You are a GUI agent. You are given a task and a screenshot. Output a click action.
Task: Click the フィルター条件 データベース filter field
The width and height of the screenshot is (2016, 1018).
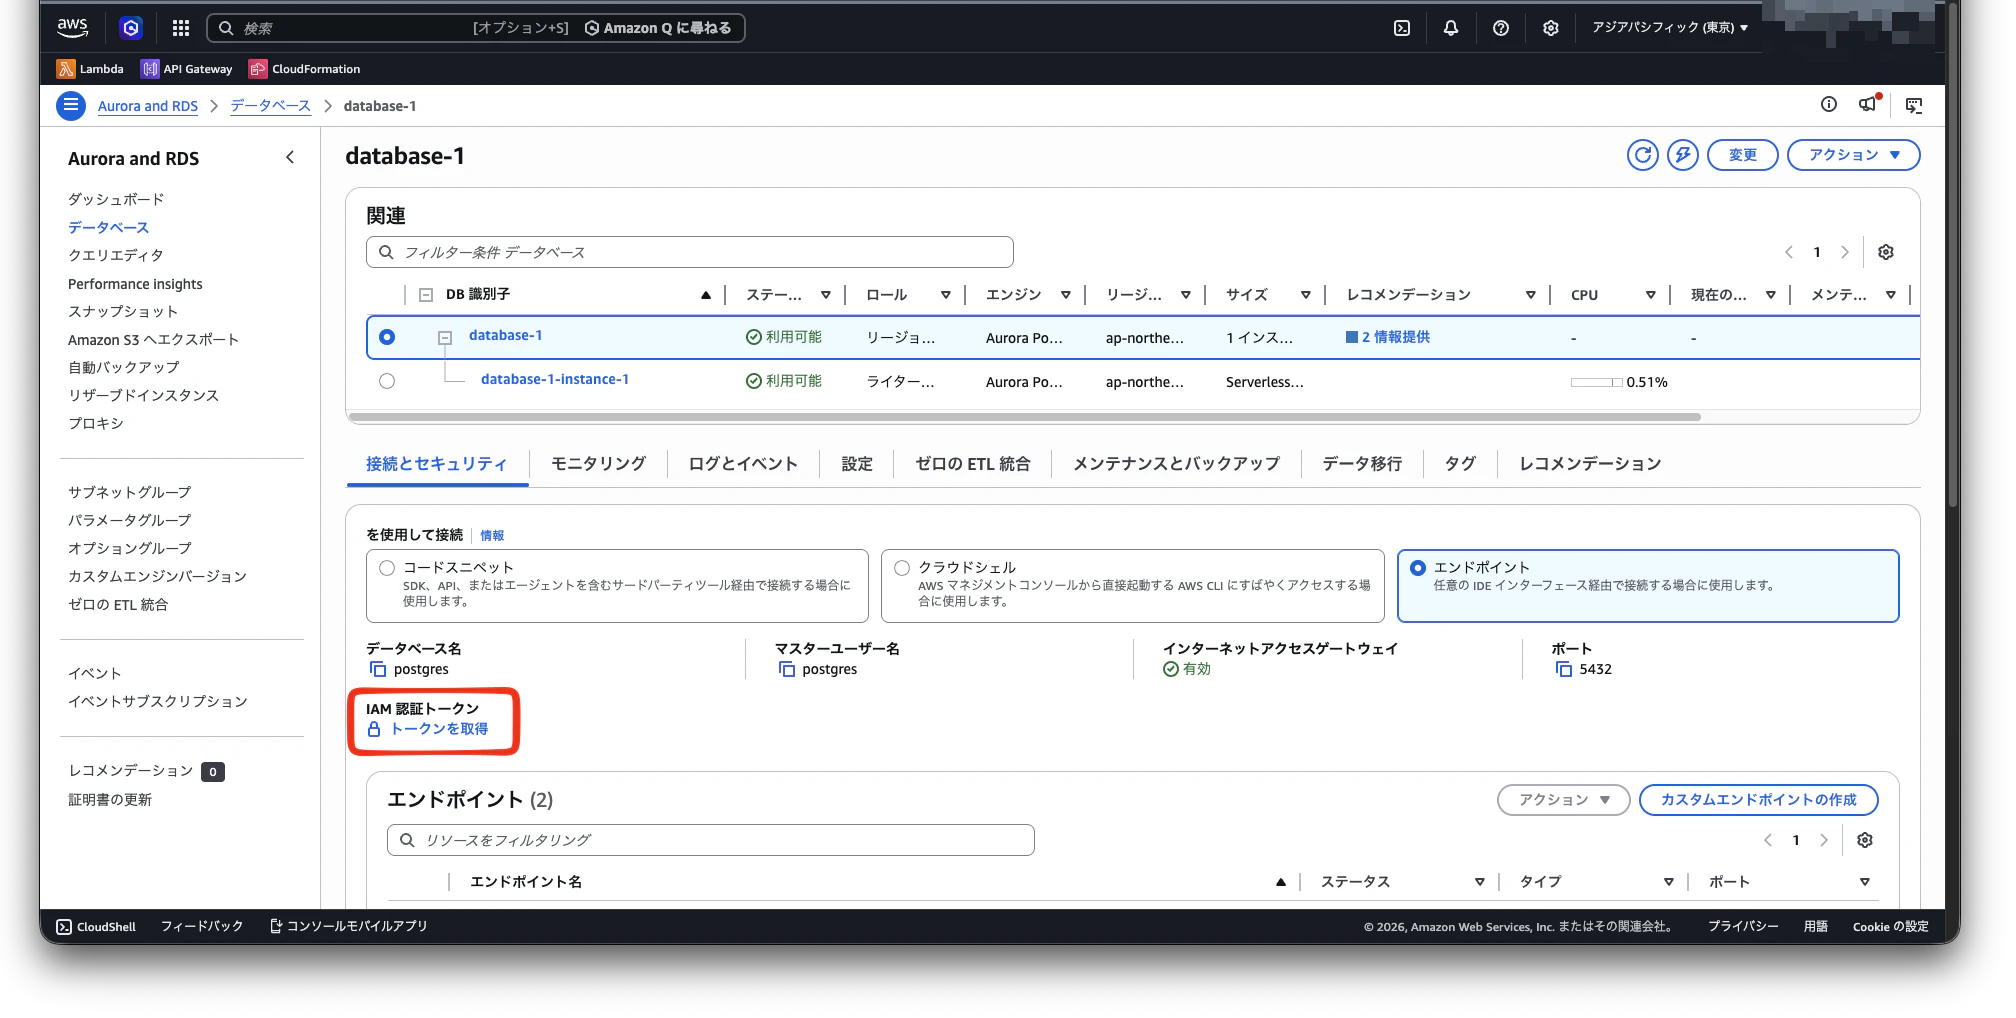(690, 252)
